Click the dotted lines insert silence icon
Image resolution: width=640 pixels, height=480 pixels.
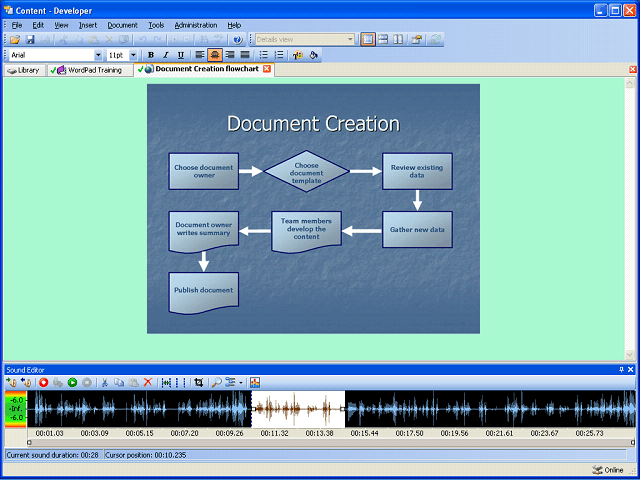point(180,382)
